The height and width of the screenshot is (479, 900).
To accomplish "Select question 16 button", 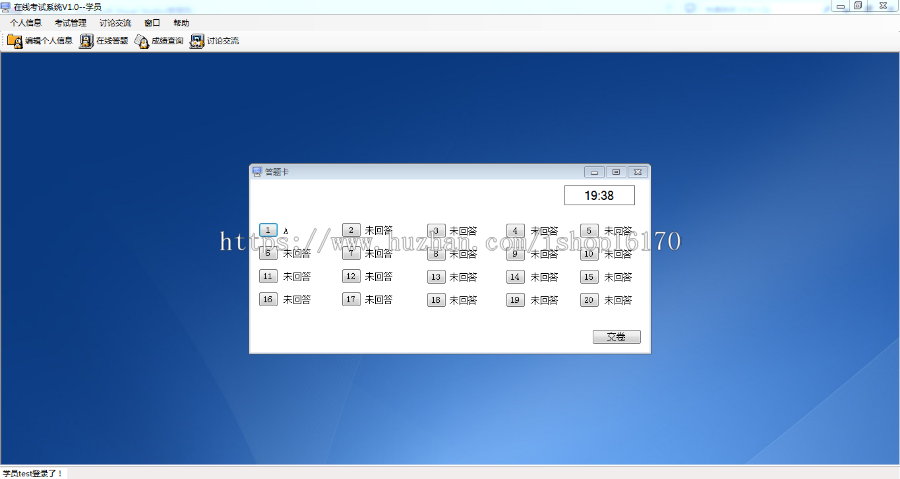I will point(268,299).
